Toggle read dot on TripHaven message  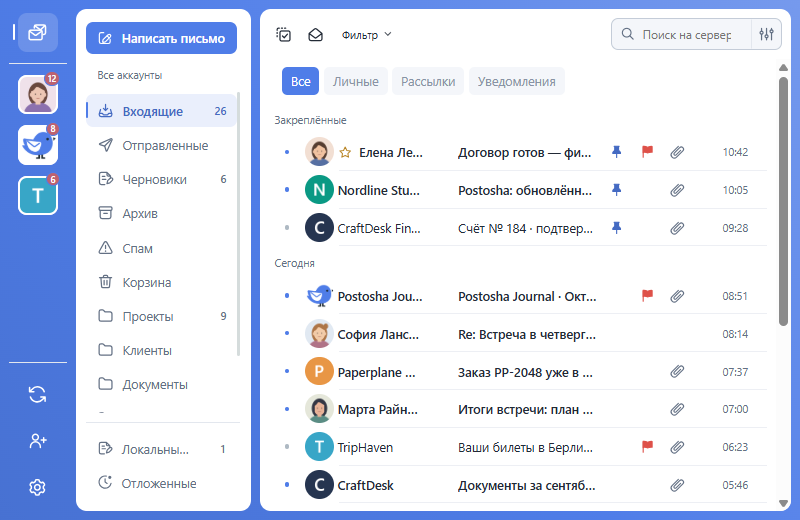pyautogui.click(x=287, y=447)
